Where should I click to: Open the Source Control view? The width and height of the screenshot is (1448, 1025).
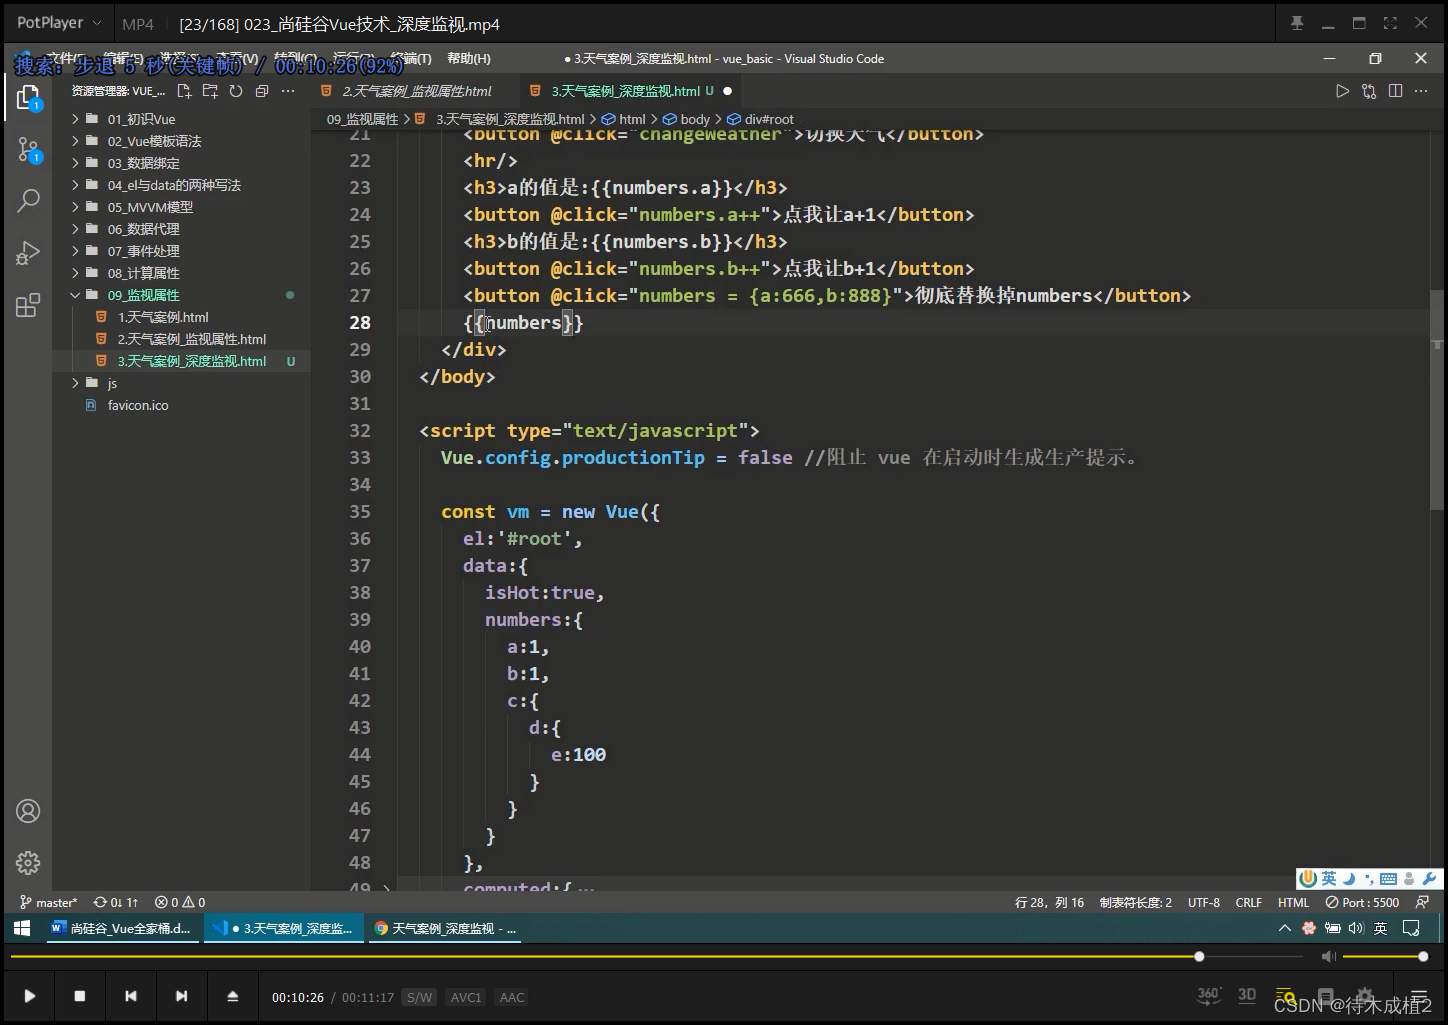pyautogui.click(x=28, y=150)
